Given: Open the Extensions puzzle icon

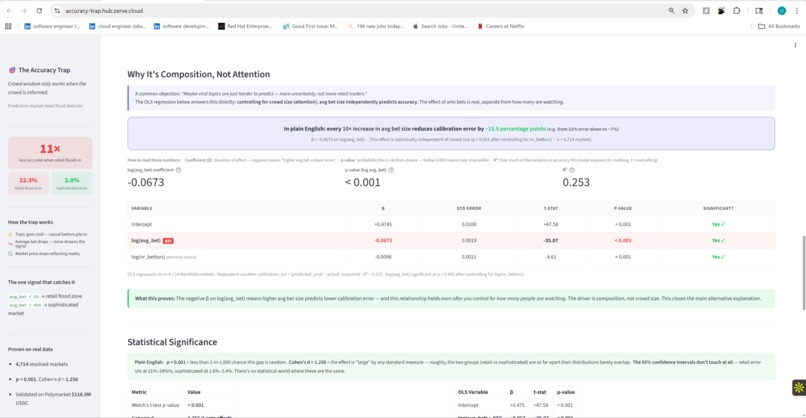Looking at the screenshot, I should click(x=736, y=10).
